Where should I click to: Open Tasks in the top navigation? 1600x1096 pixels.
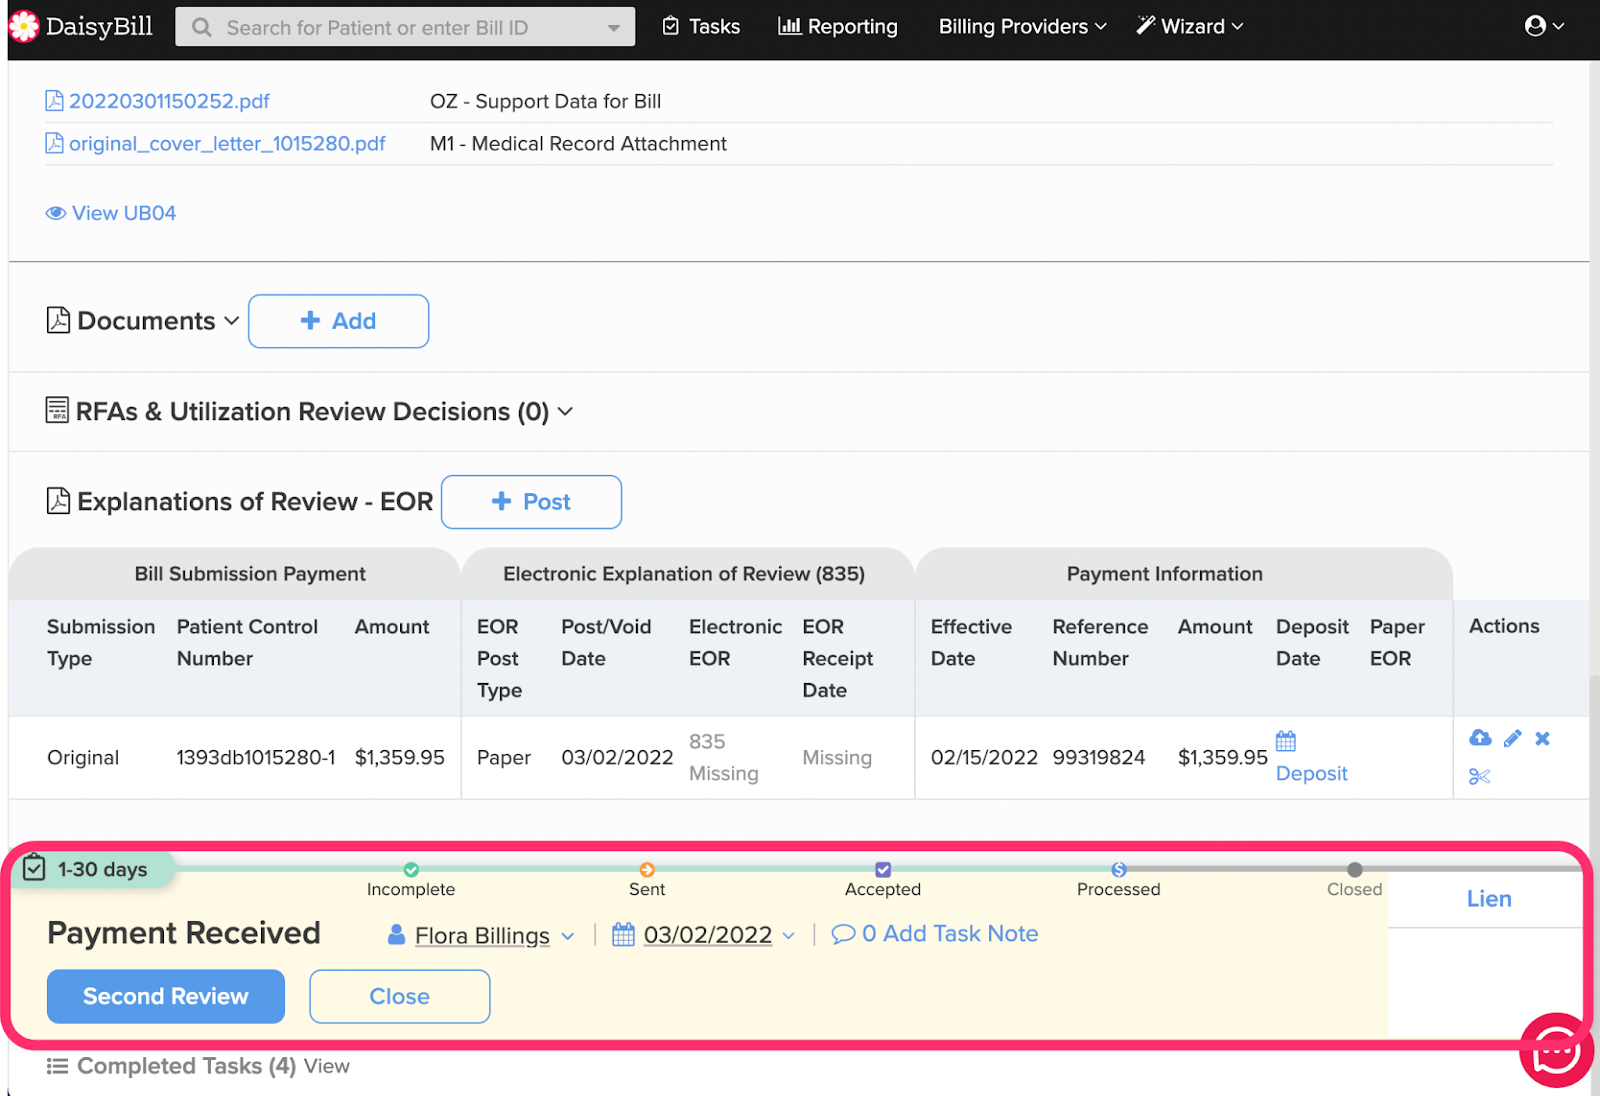(x=701, y=27)
